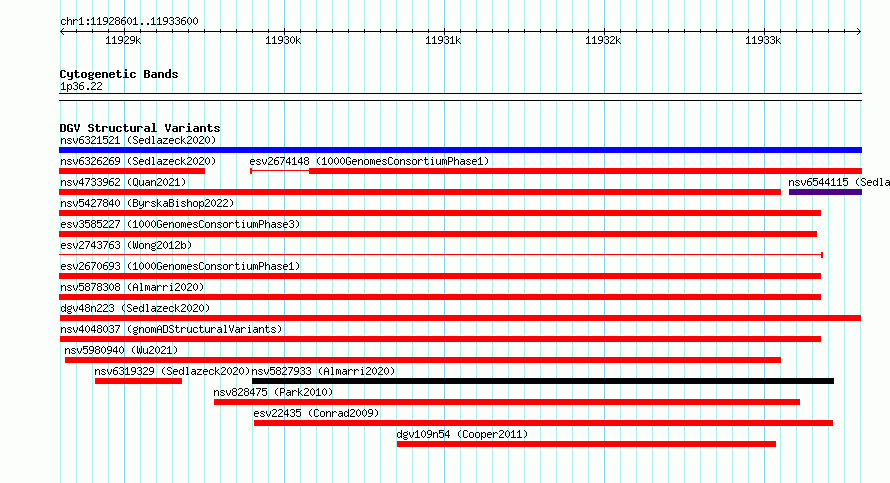Select the nsv5878308 red variant bar
This screenshot has width=890, height=483.
pyautogui.click(x=440, y=297)
